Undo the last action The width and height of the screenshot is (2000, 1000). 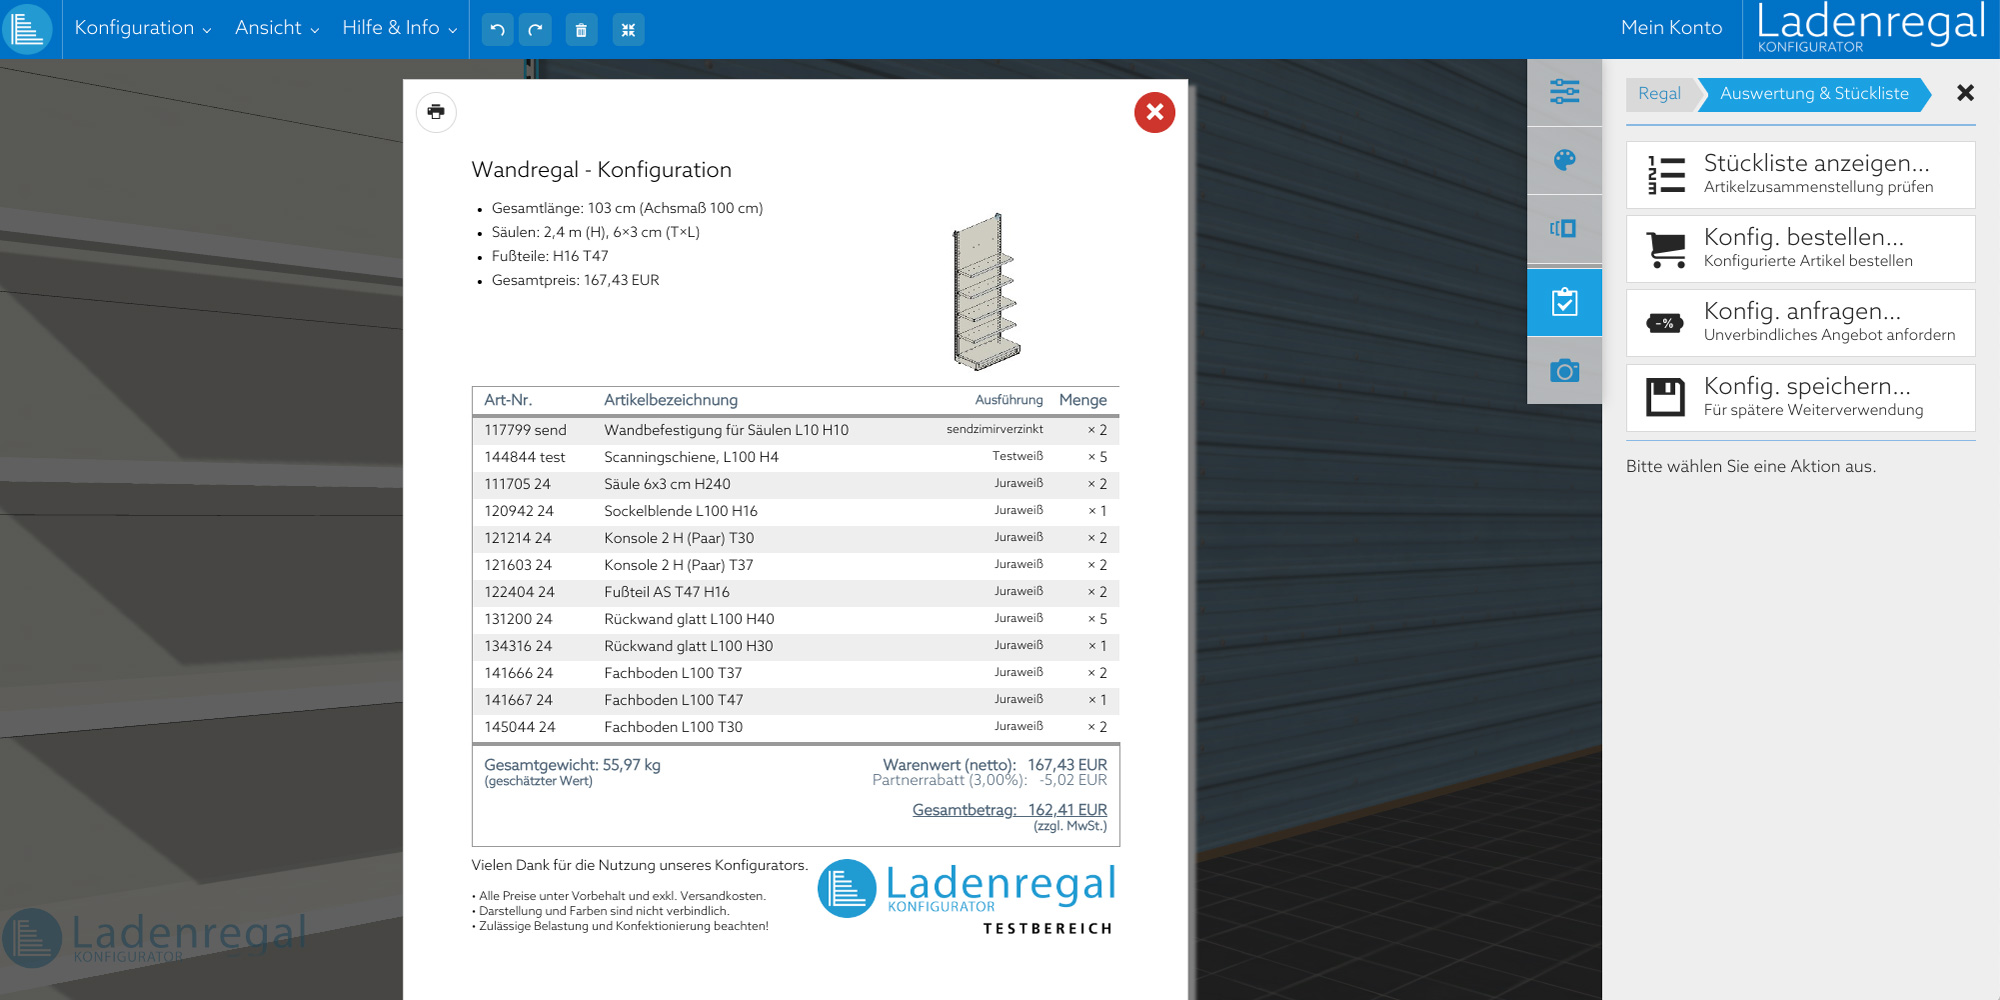point(497,30)
